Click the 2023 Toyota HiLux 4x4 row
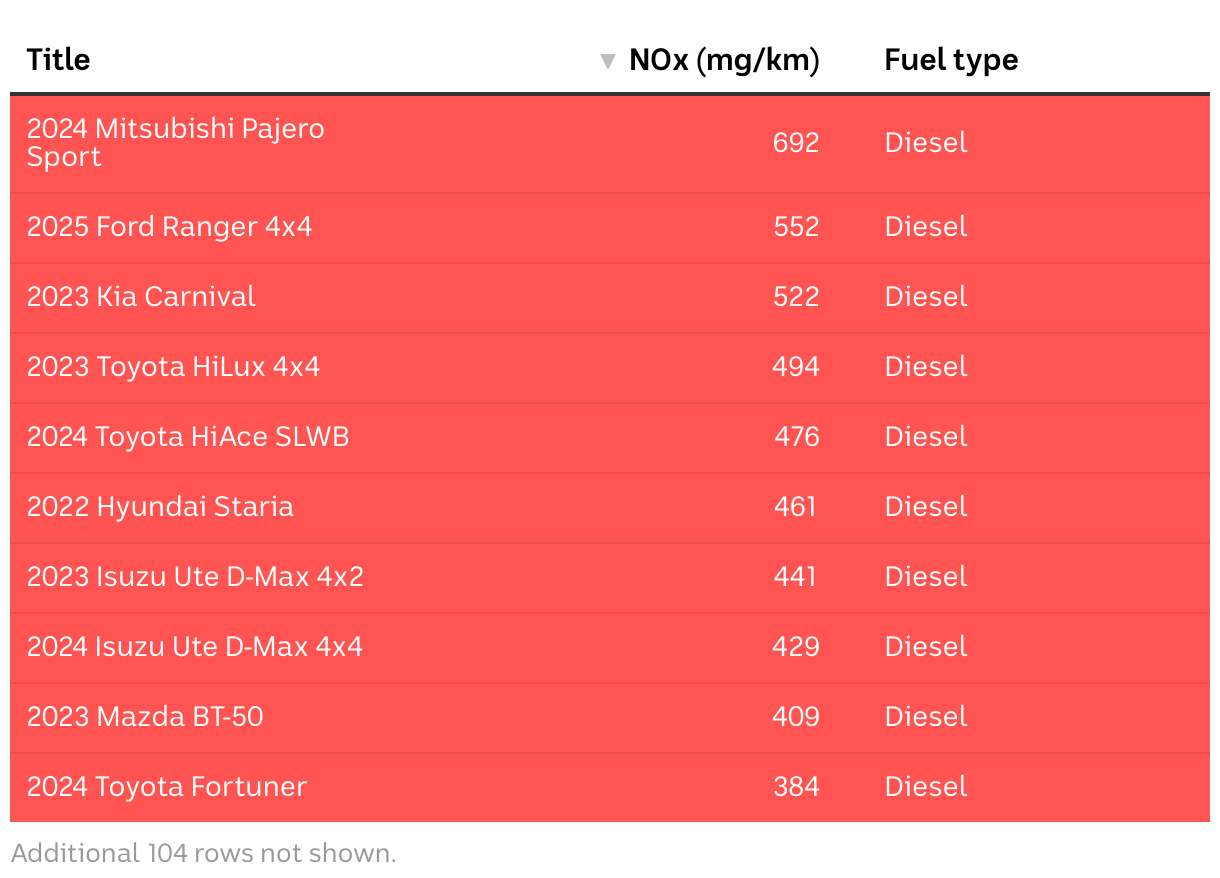 click(x=174, y=367)
